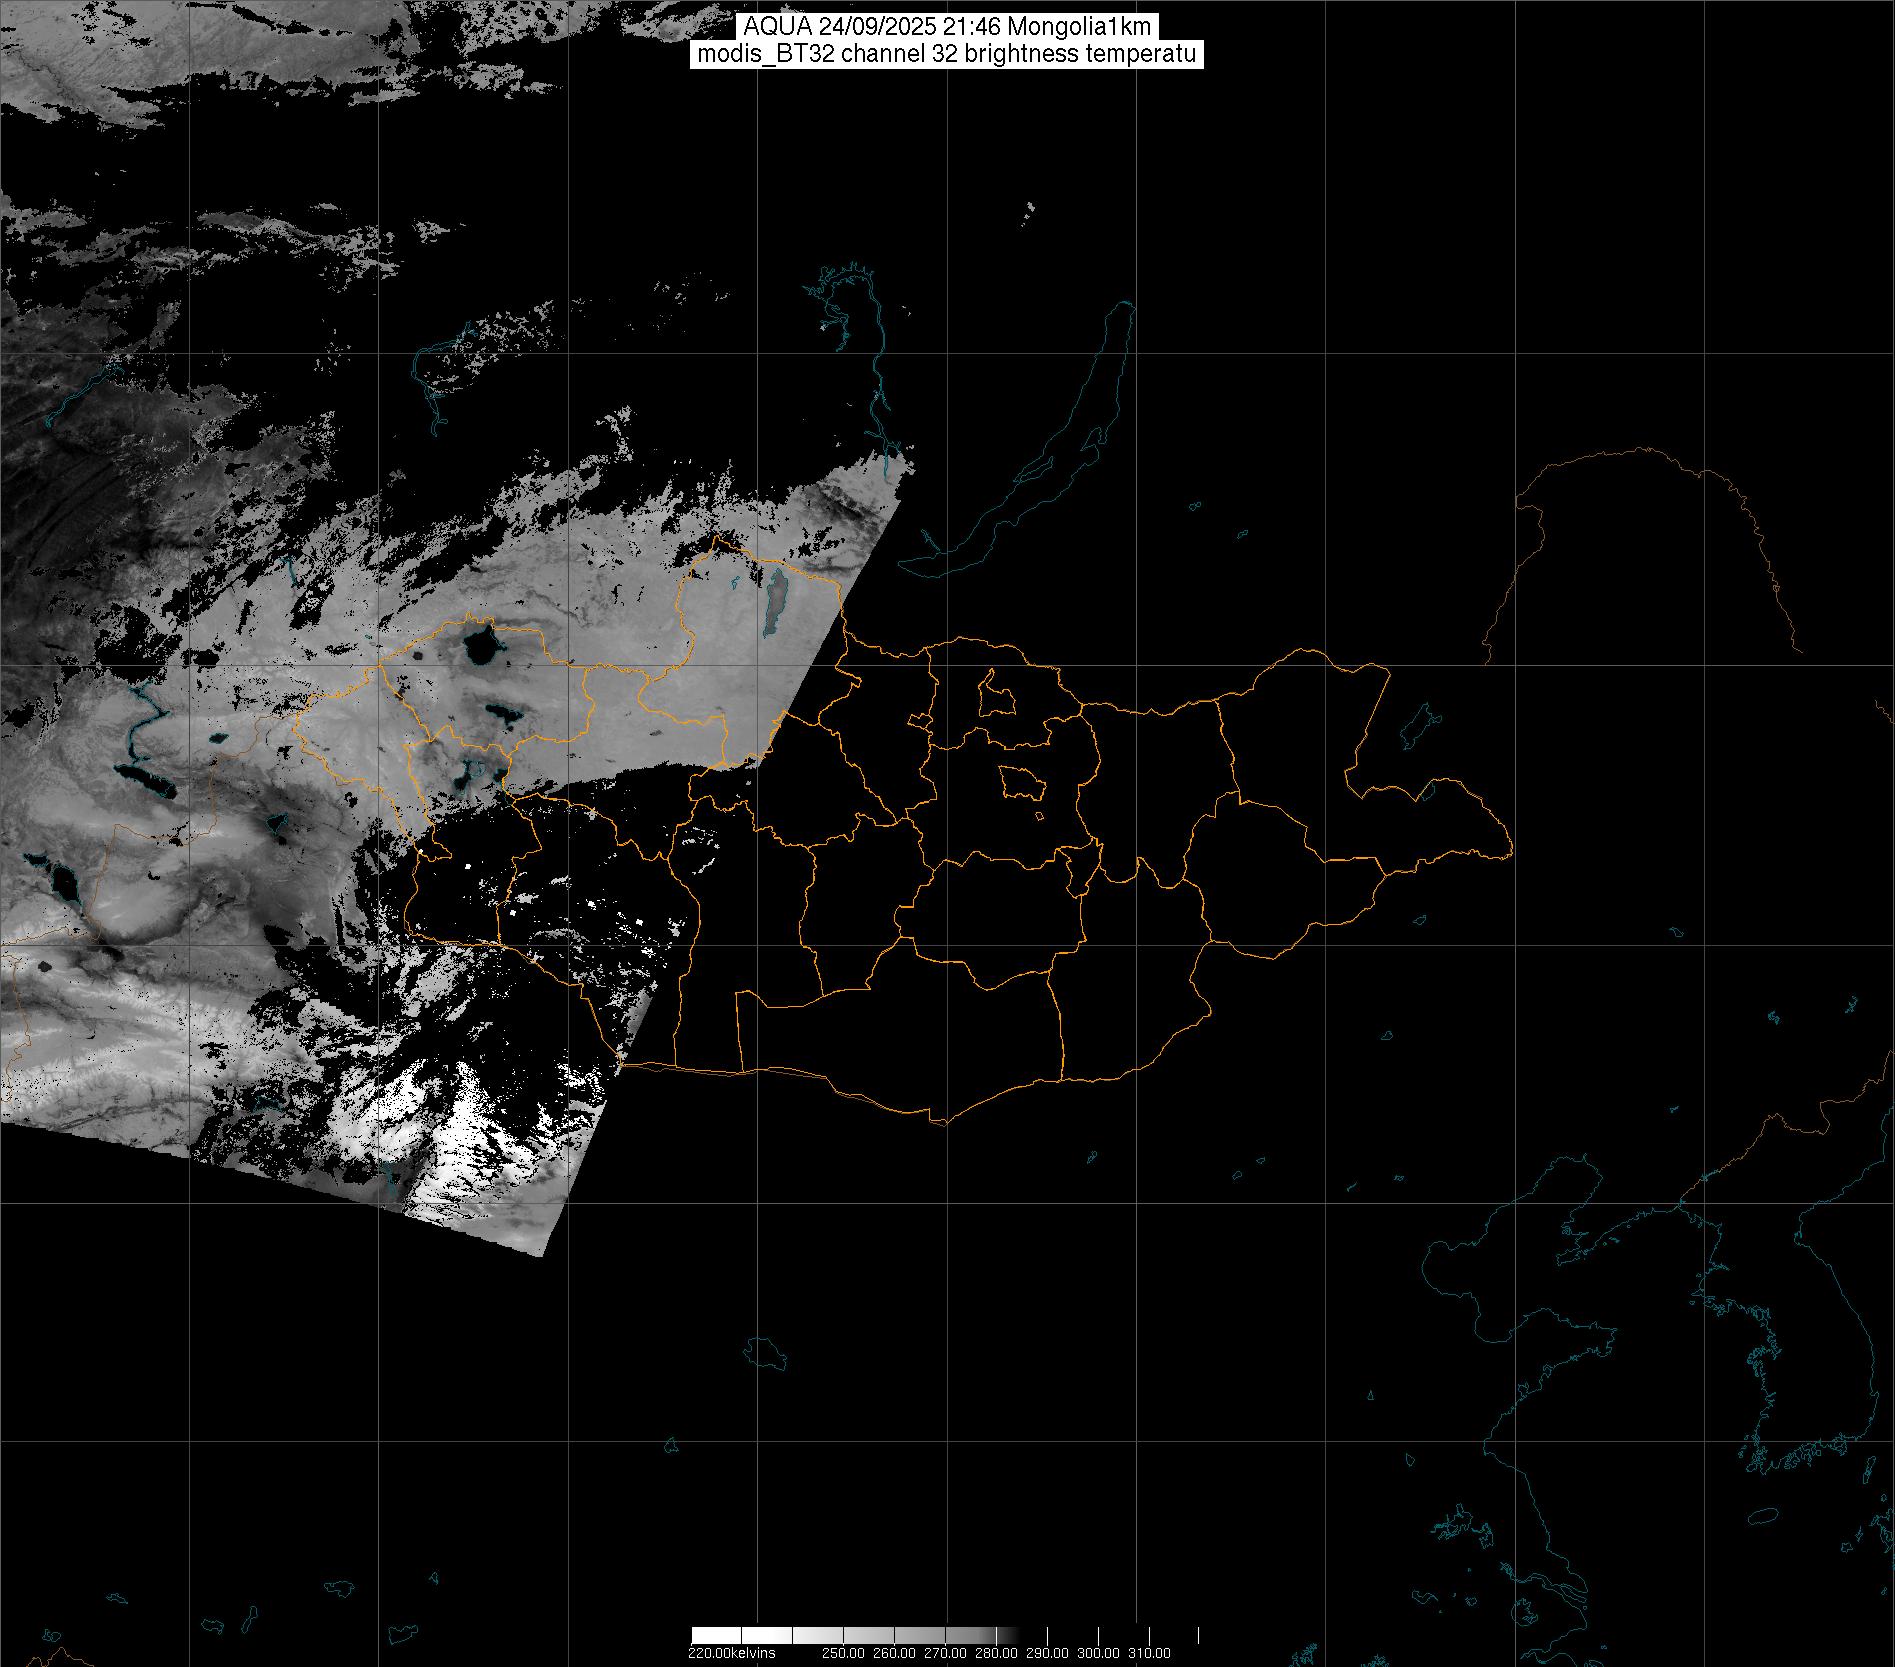
Task: Click the gray Lake Khövsgöl in northern Mongolia
Action: click(775, 605)
